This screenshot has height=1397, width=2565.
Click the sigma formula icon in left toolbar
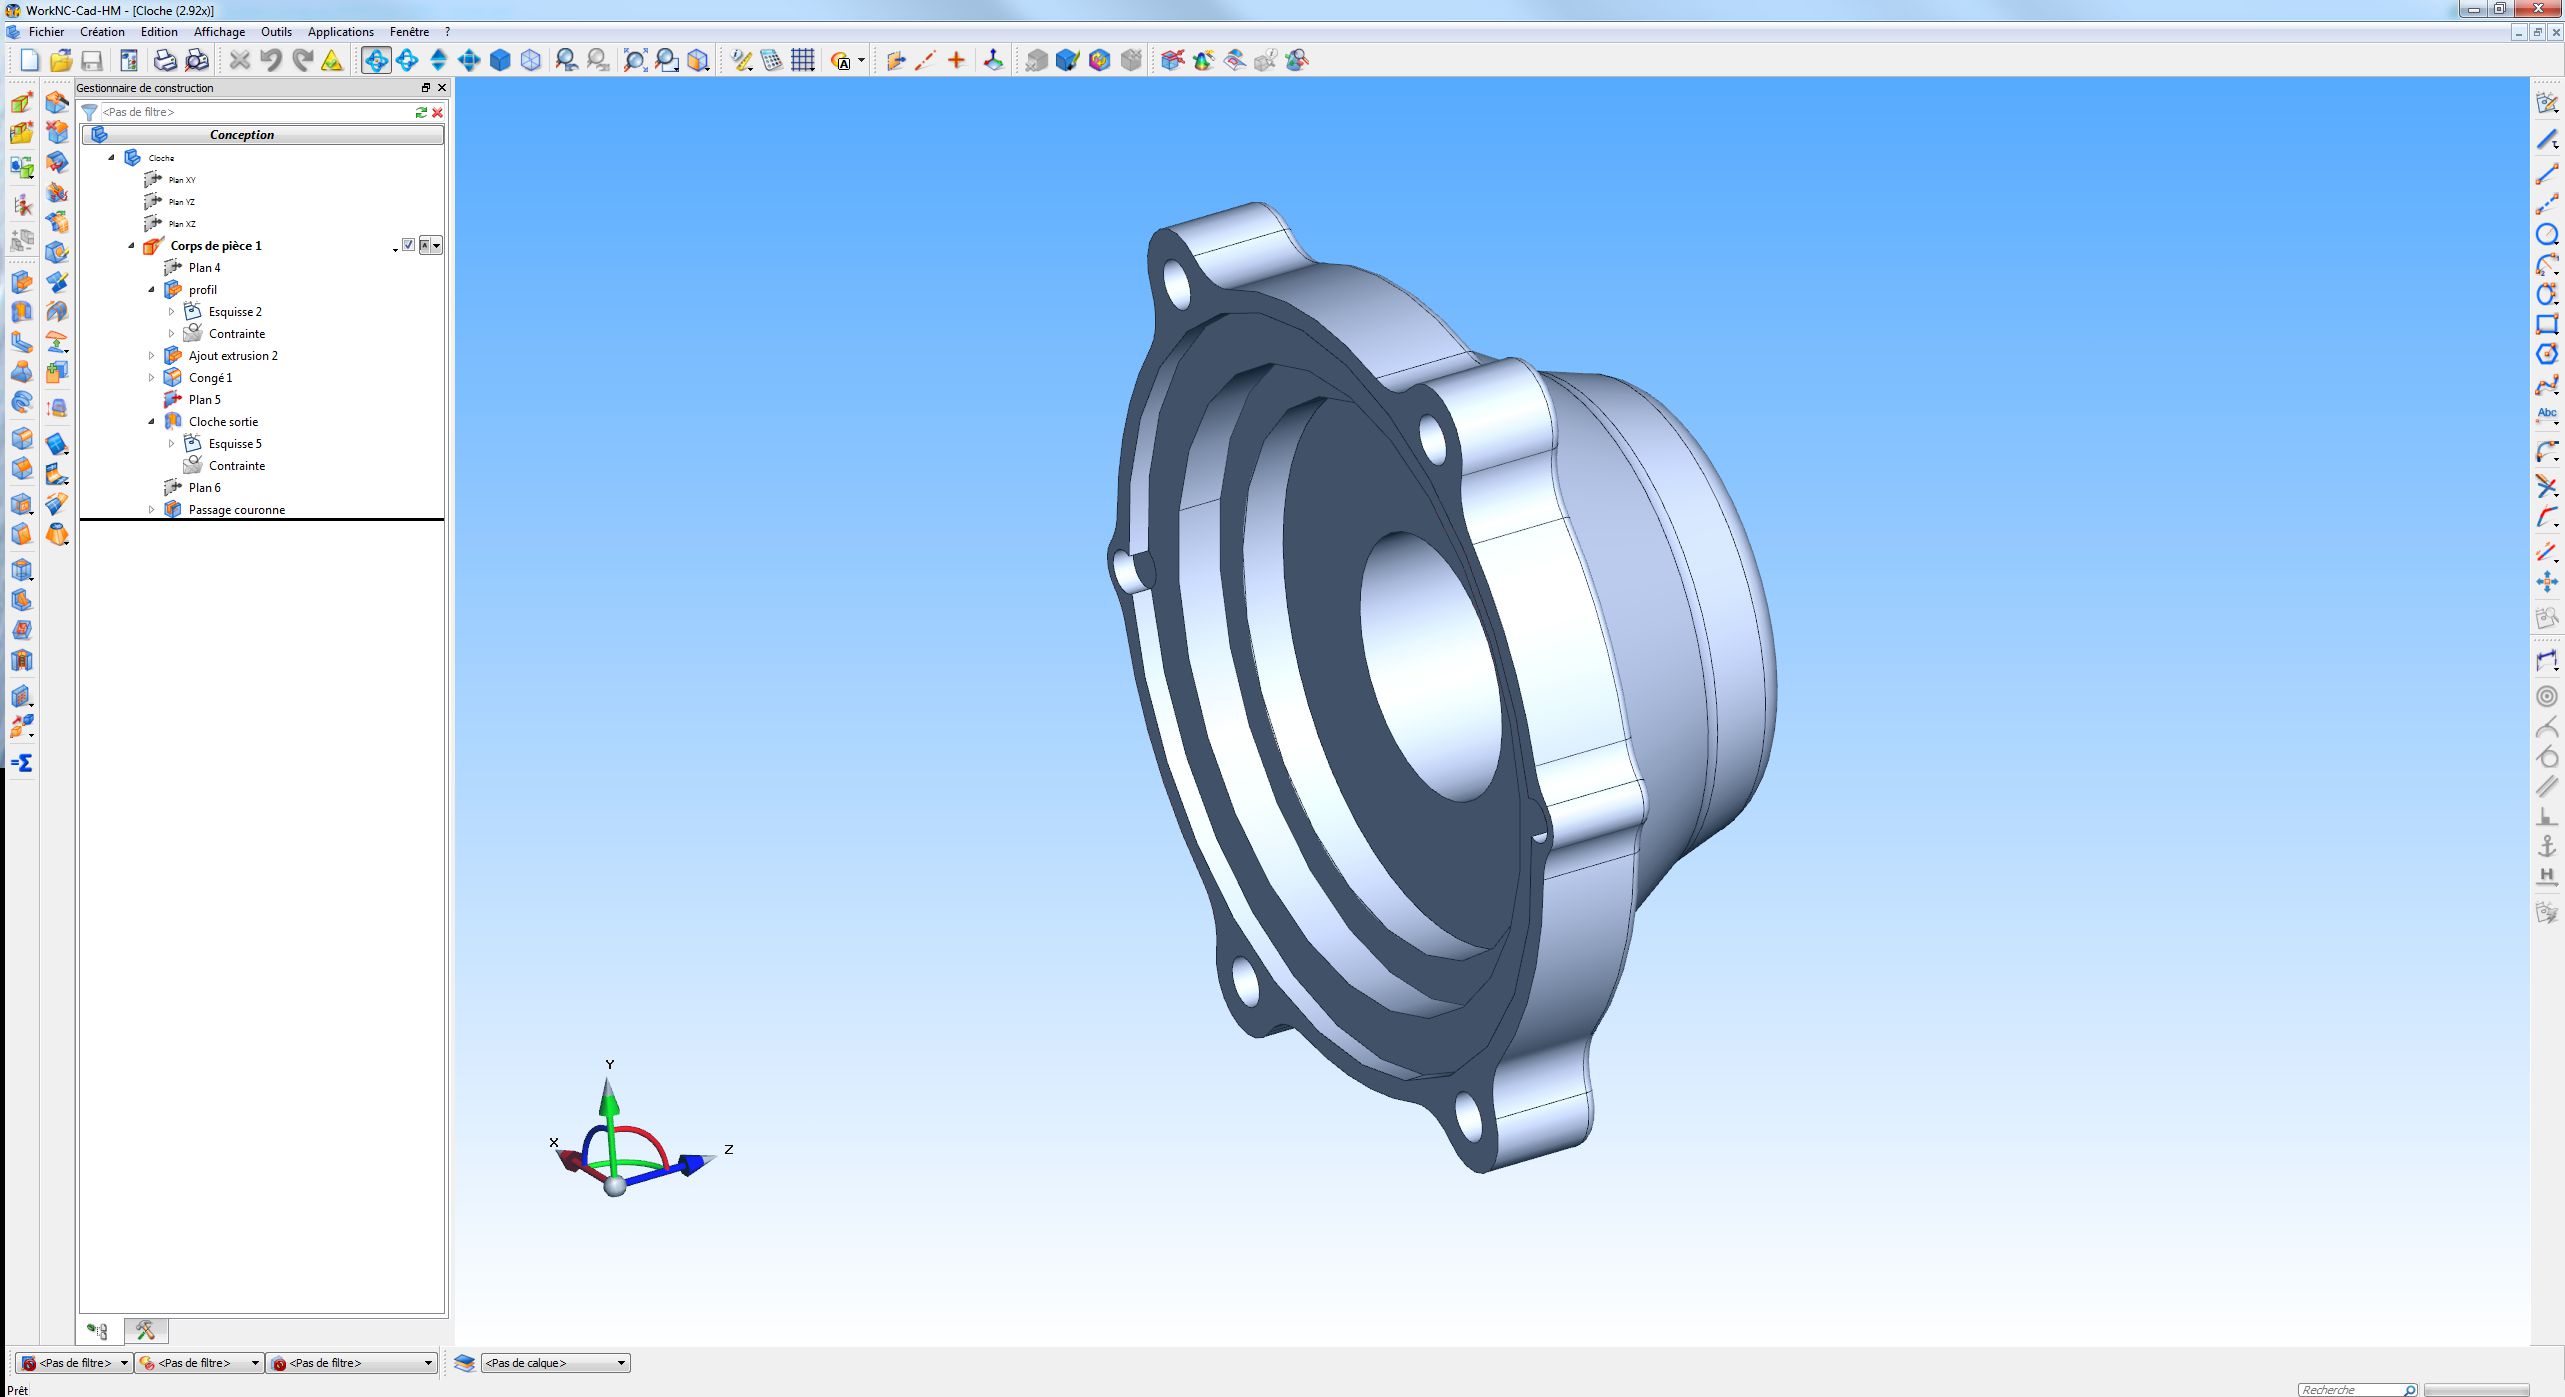21,763
